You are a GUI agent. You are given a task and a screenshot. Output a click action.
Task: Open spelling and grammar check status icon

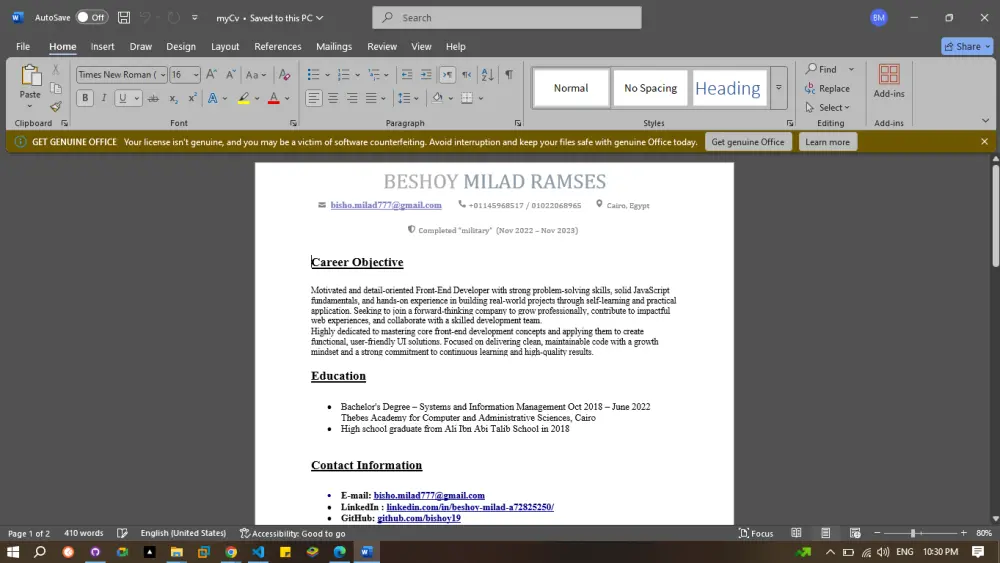pos(122,533)
